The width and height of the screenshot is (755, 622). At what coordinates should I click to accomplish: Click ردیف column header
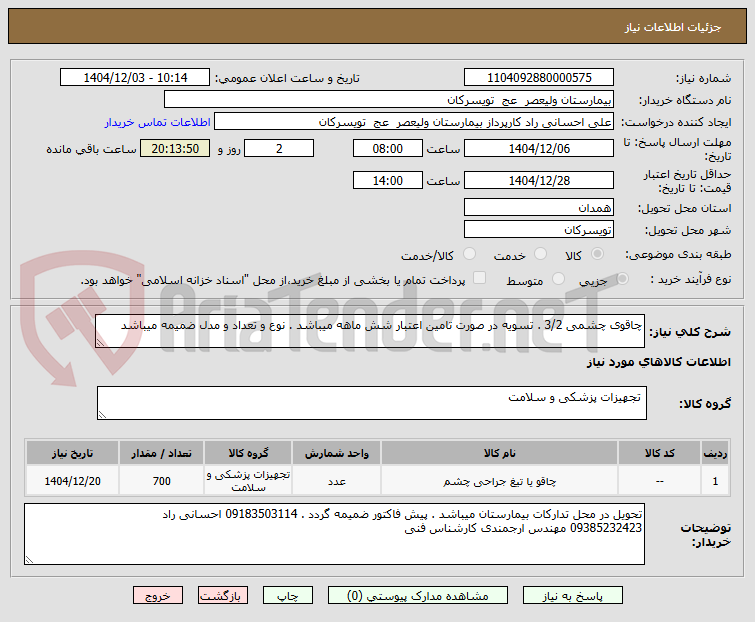[715, 453]
